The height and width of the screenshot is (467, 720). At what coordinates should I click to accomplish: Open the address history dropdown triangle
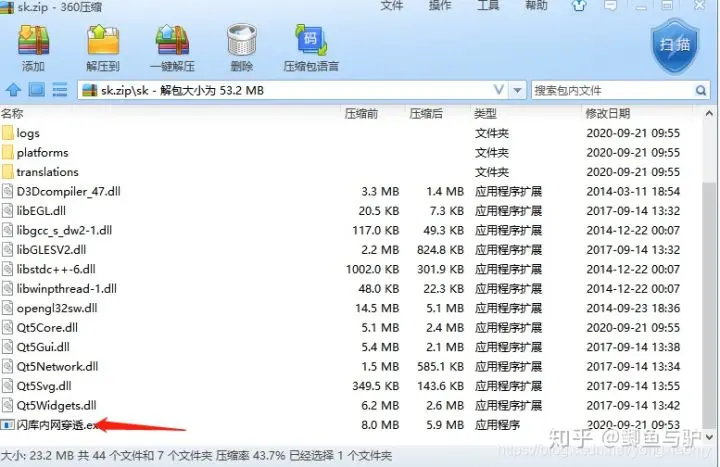[518, 90]
